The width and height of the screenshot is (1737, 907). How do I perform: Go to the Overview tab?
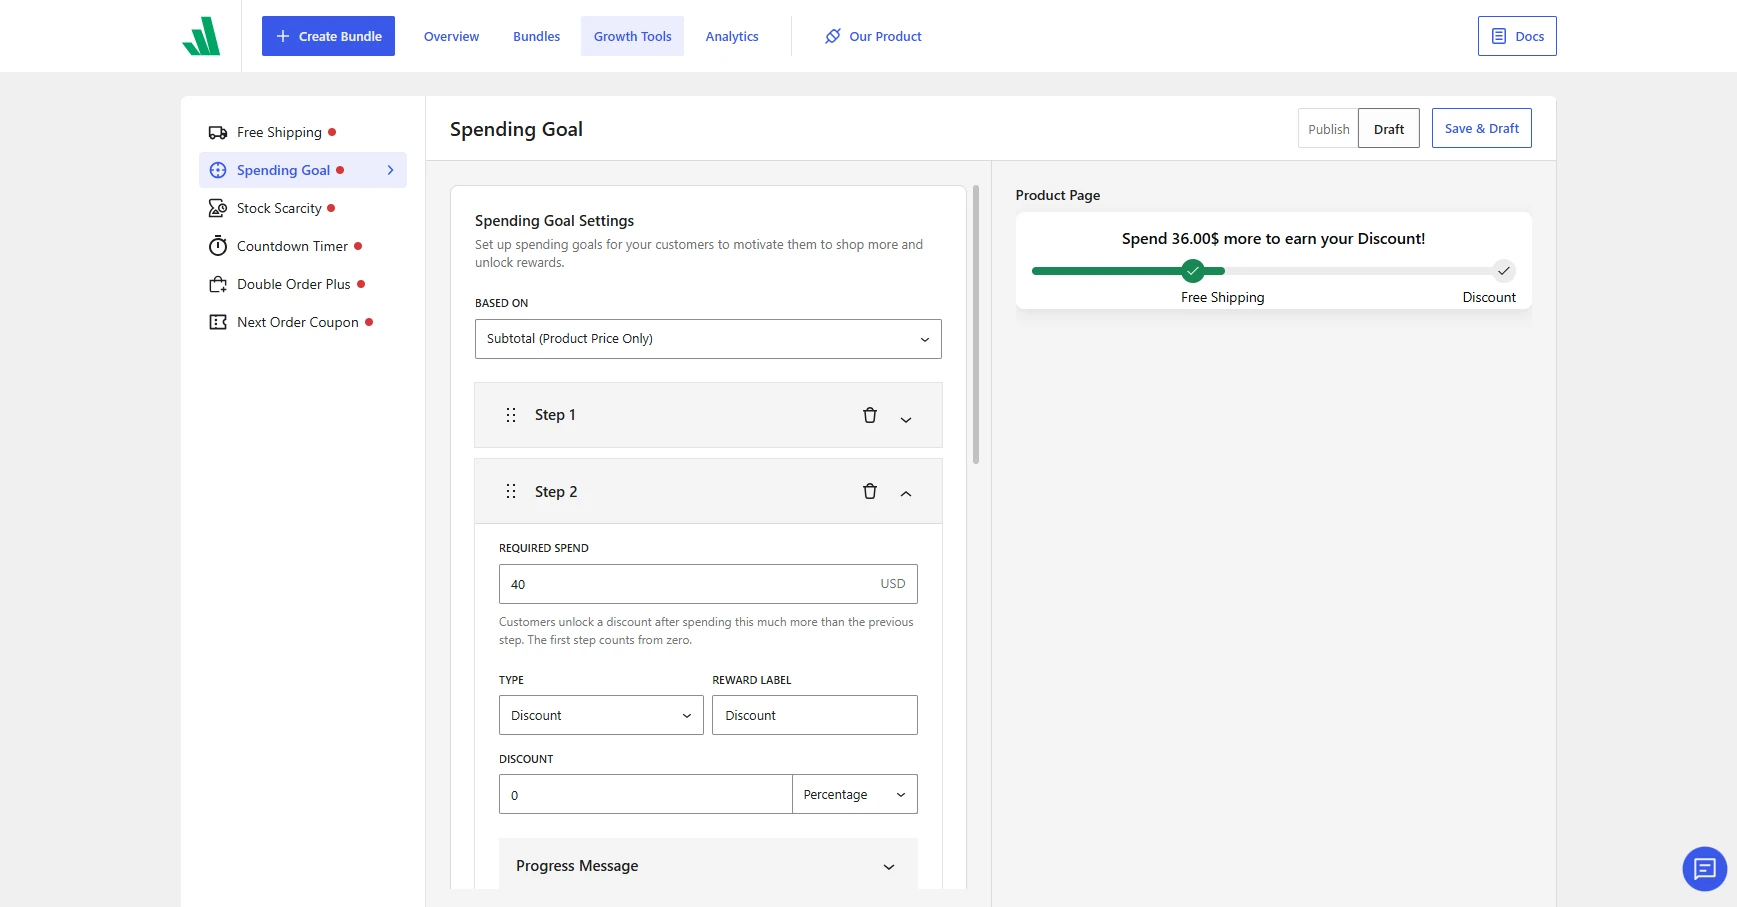(451, 36)
